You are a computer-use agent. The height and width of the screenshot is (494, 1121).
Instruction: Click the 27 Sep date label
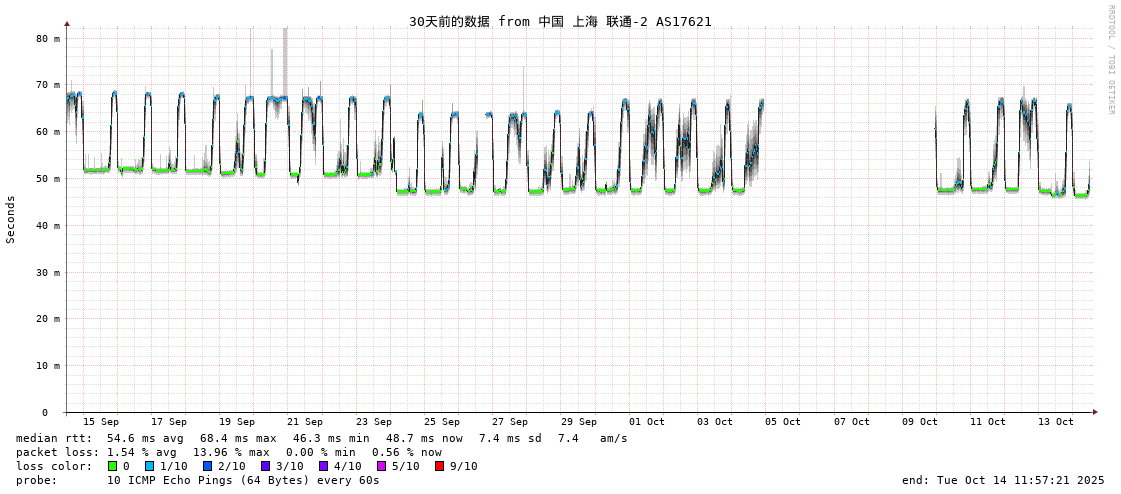click(x=510, y=422)
